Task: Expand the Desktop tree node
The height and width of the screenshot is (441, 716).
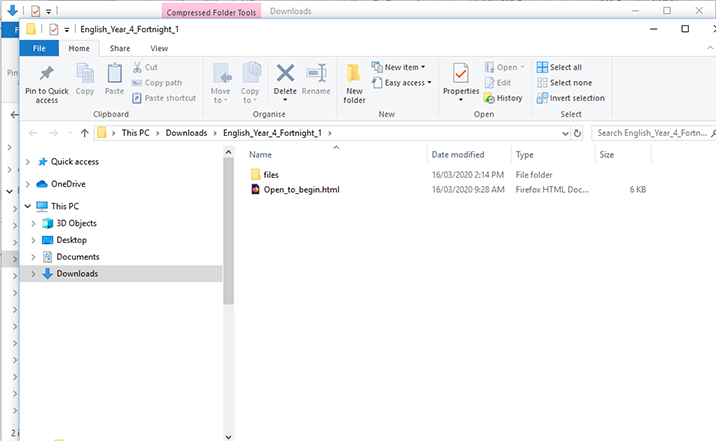Action: pyautogui.click(x=33, y=240)
